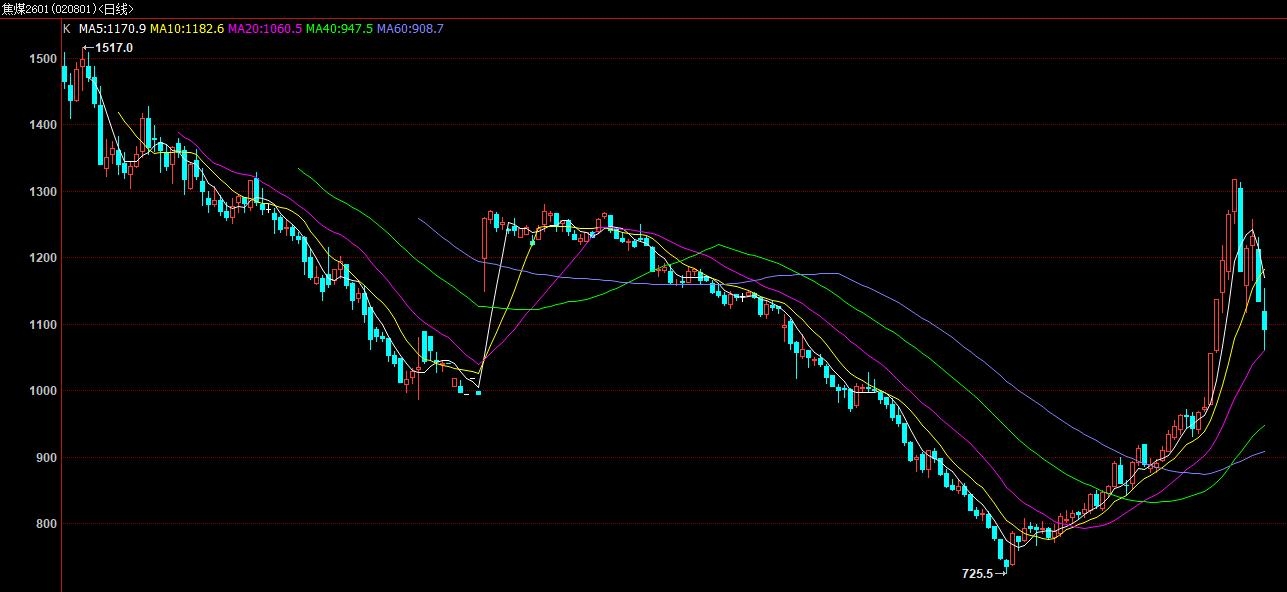Click the MA5:1170.9 moving average label

(x=112, y=29)
